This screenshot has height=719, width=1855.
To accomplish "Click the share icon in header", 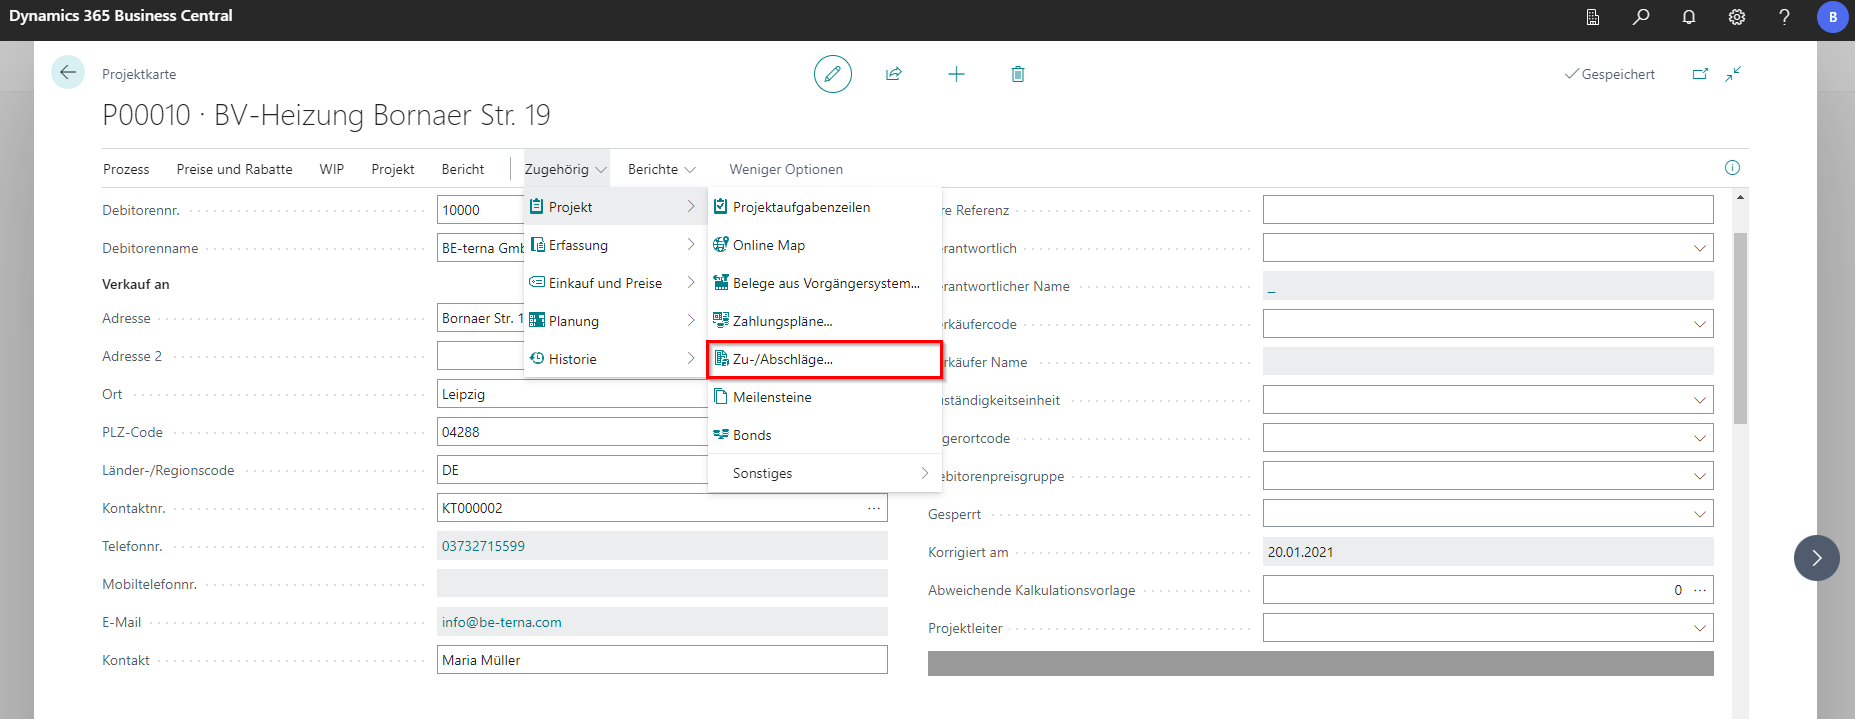I will tap(894, 74).
